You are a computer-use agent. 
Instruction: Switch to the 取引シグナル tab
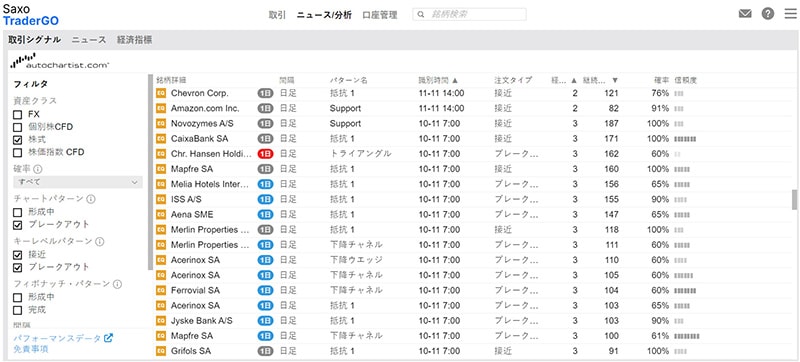pyautogui.click(x=34, y=40)
